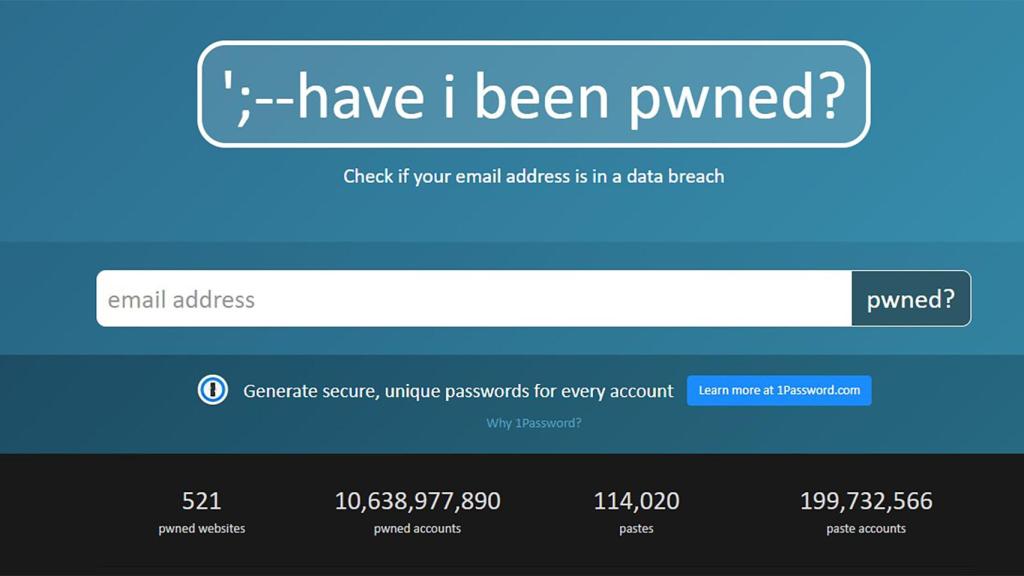Select the "';--have i been pwned?" logo
This screenshot has width=1024, height=576.
pyautogui.click(x=534, y=95)
